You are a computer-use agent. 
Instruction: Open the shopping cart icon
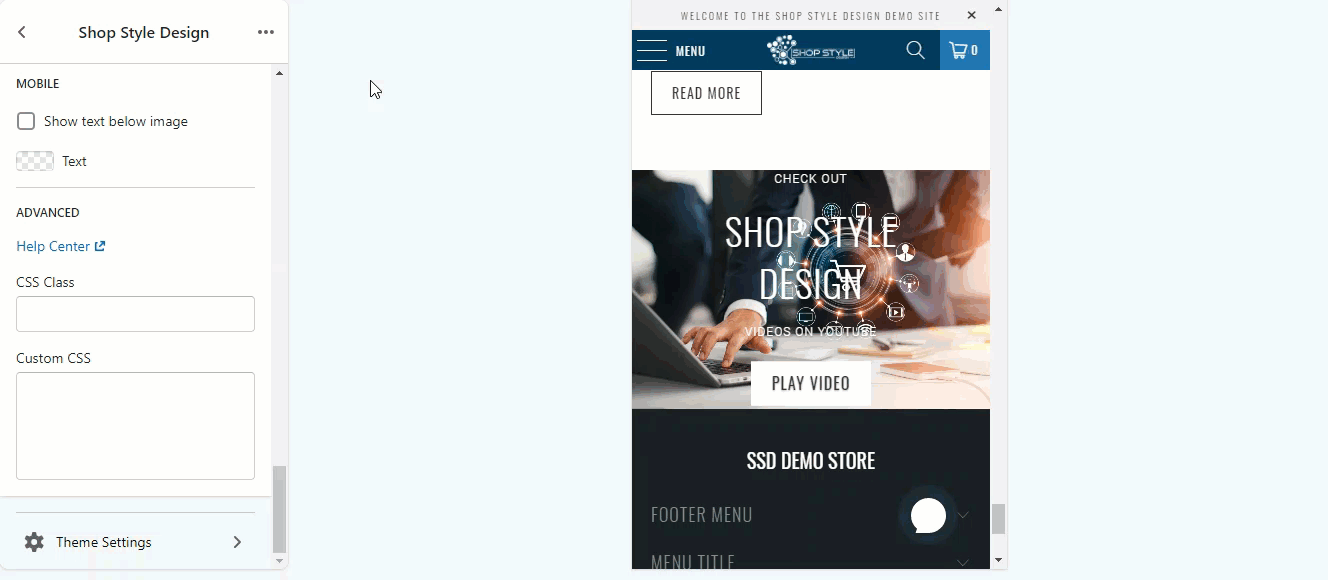point(964,50)
